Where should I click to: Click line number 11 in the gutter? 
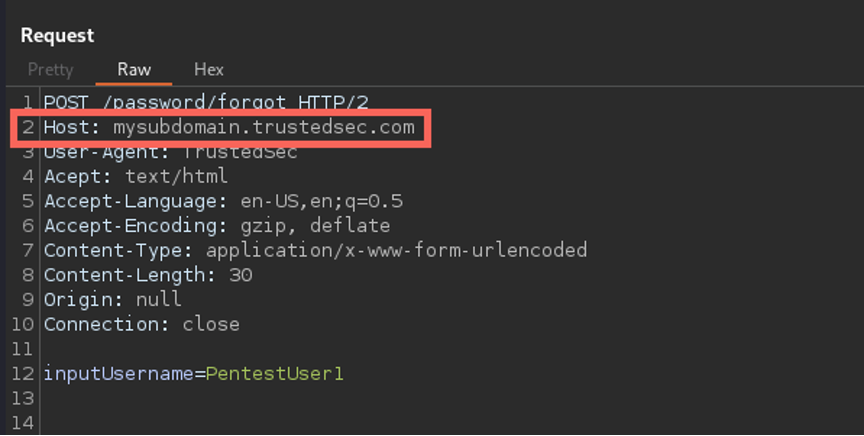23,349
